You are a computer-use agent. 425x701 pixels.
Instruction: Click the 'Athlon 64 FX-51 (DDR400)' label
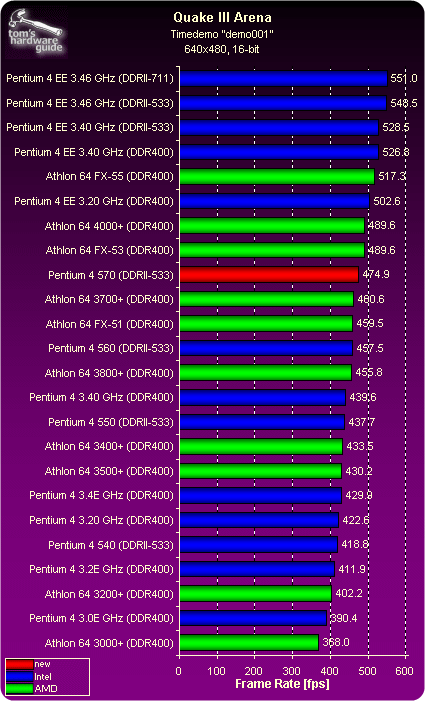click(x=109, y=324)
